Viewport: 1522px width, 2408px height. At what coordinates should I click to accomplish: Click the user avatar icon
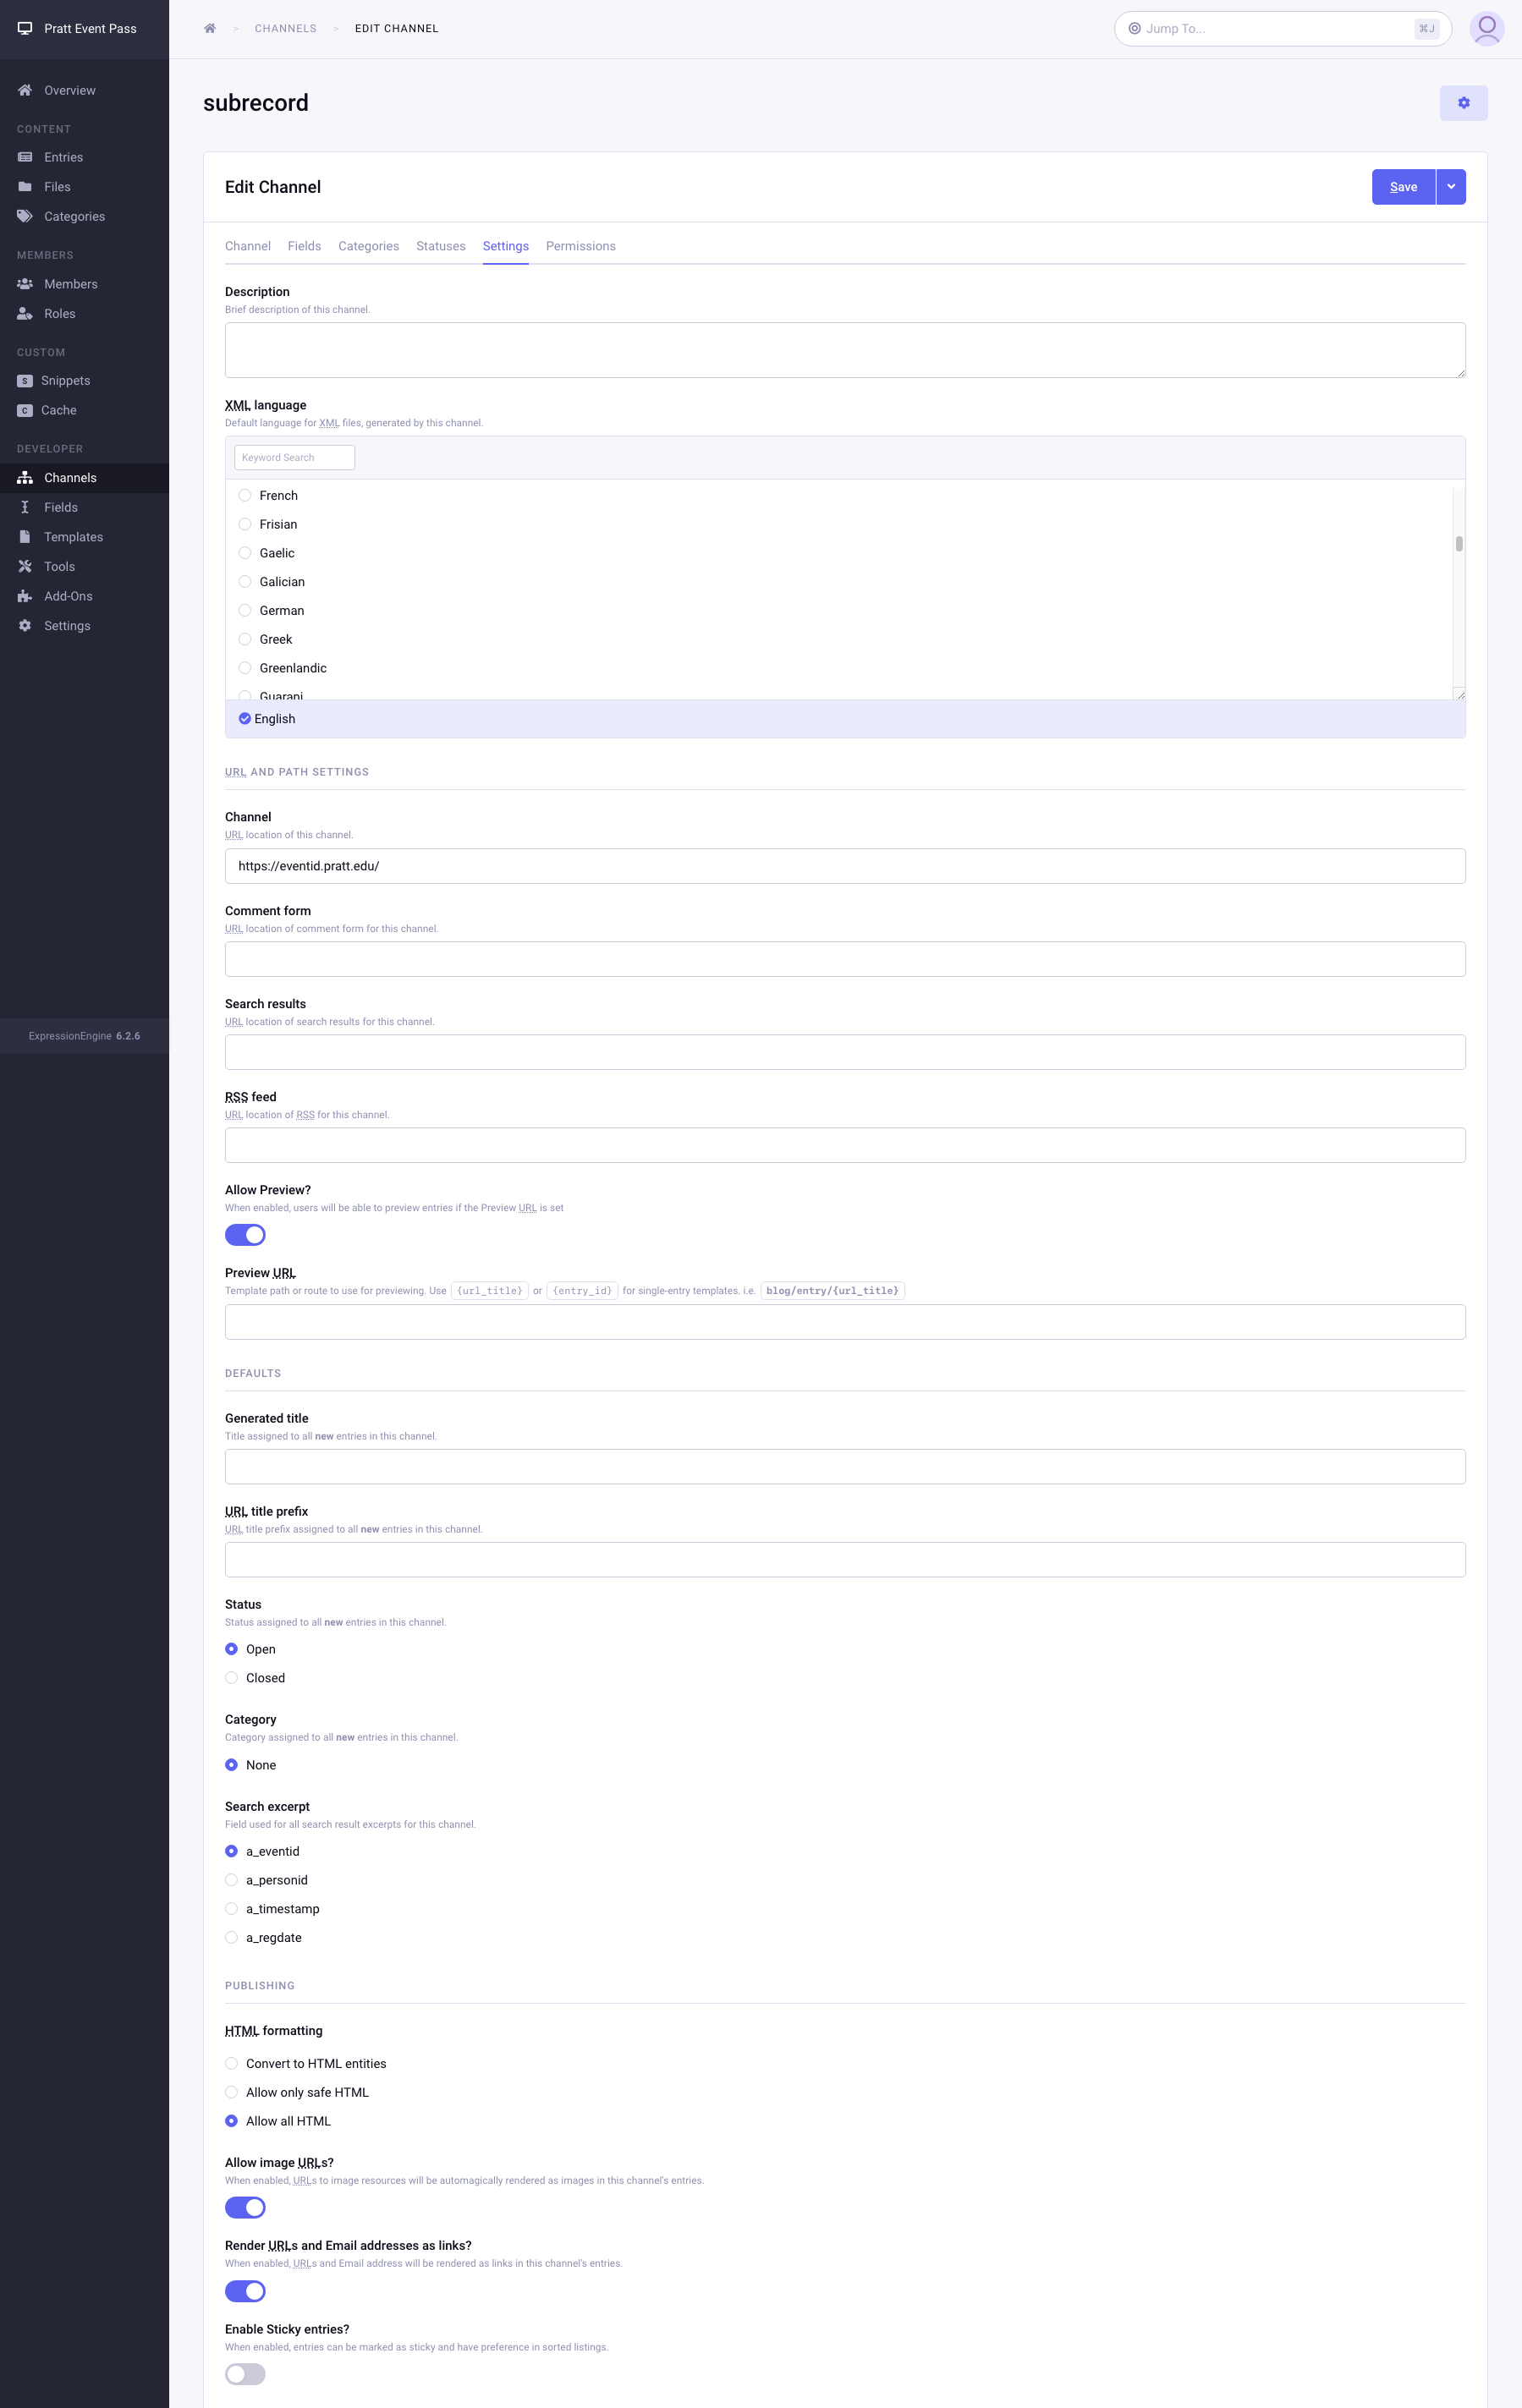(x=1486, y=28)
